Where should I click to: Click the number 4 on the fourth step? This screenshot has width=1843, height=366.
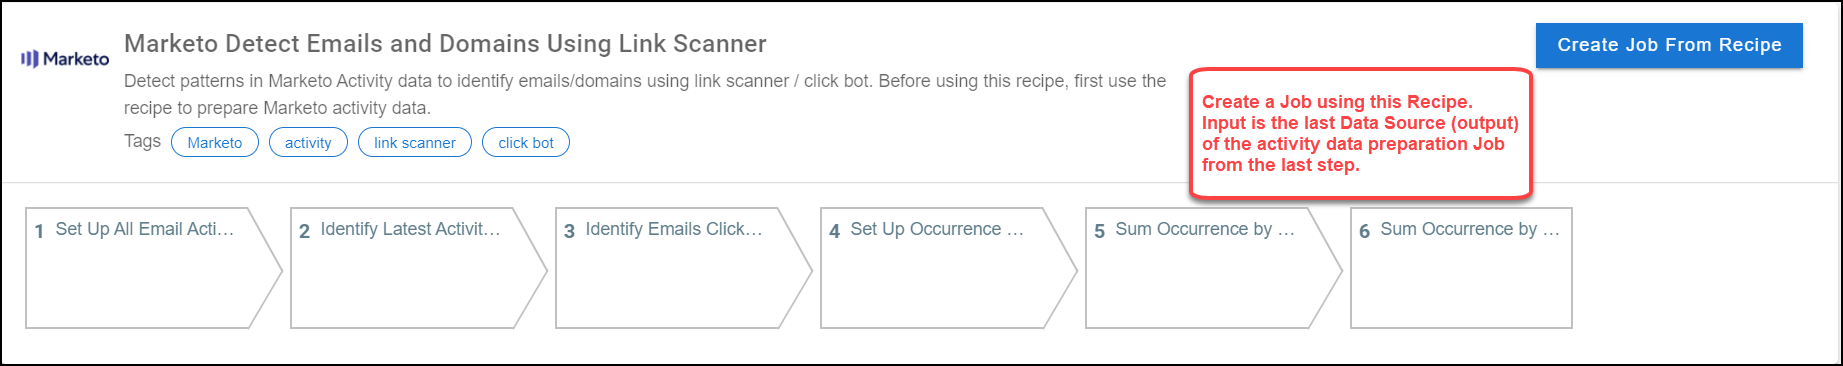[x=834, y=231]
